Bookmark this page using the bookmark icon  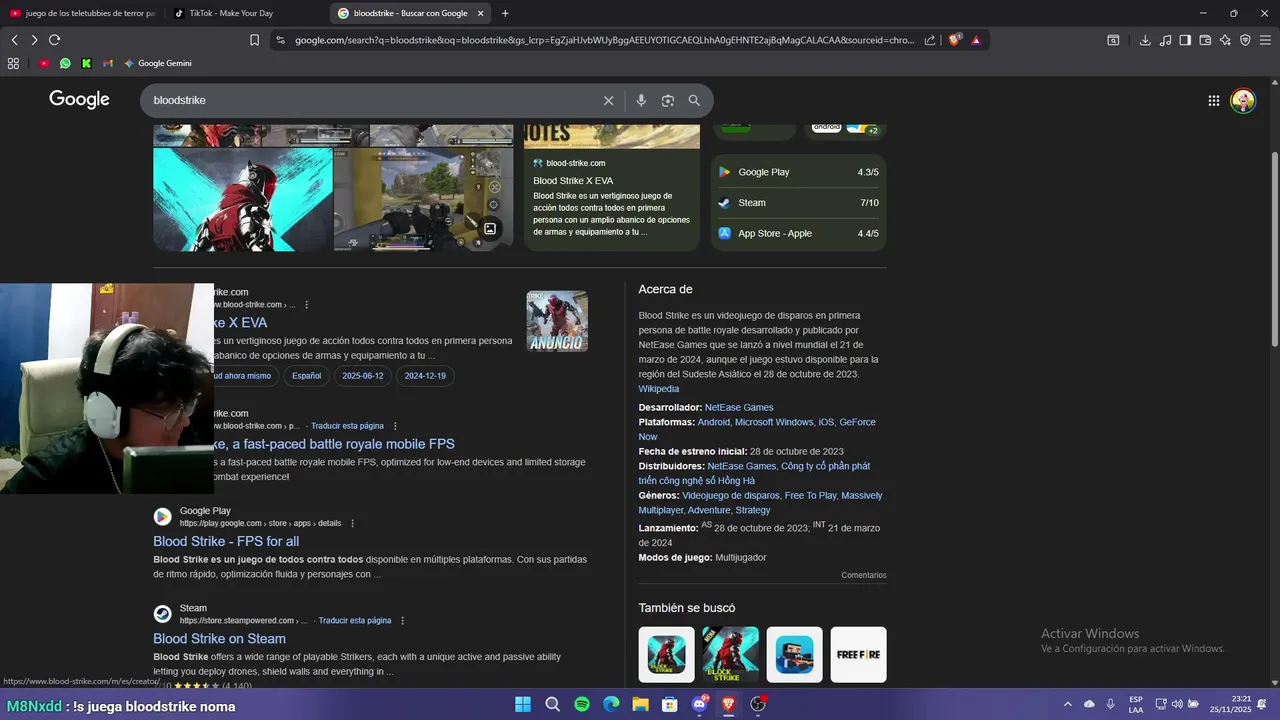pyautogui.click(x=254, y=40)
